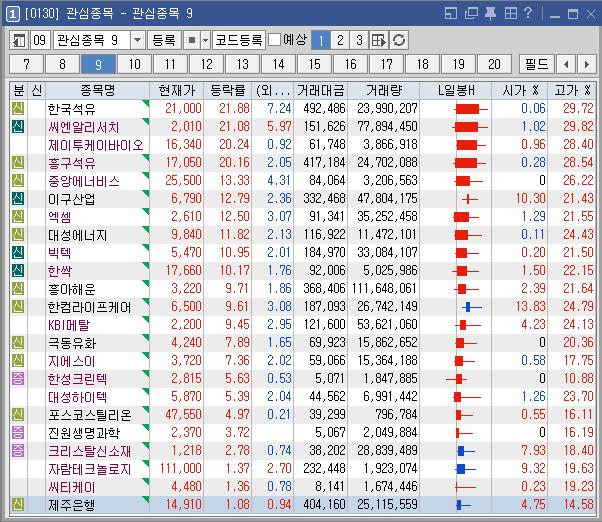Select stock name 씨티케이
Image resolution: width=602 pixels, height=522 pixels.
(71, 487)
